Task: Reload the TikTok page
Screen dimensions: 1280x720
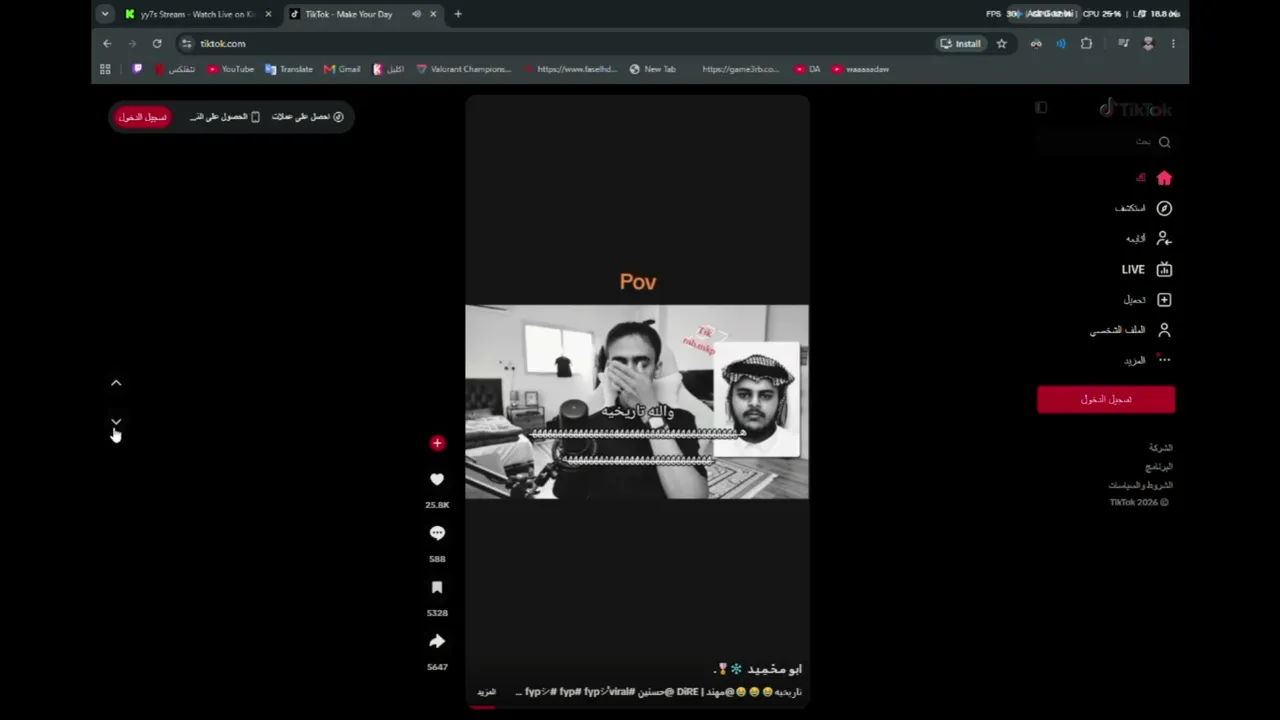Action: [157, 43]
